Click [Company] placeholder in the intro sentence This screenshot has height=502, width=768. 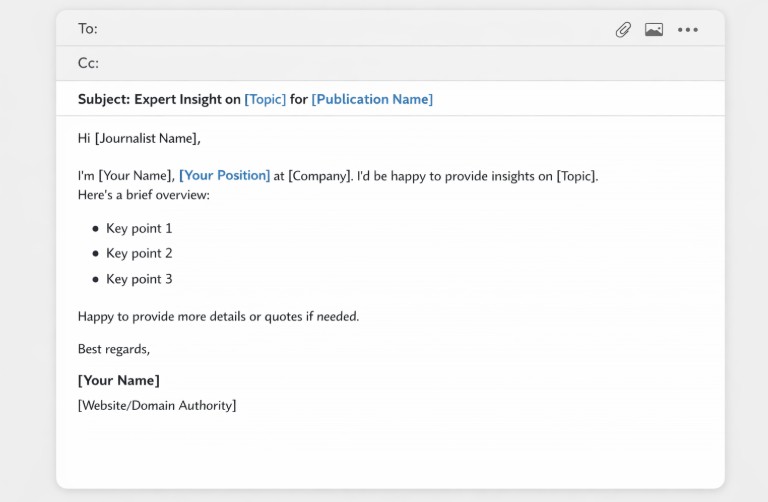pos(320,176)
